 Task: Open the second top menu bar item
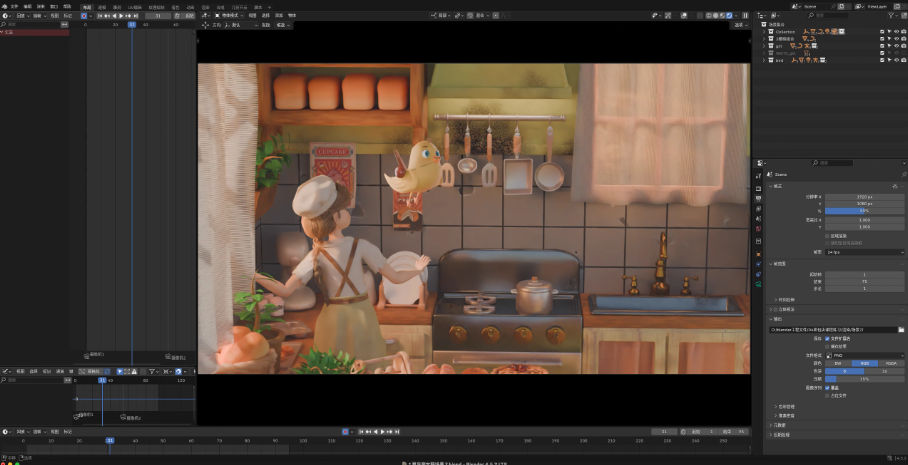[x=27, y=6]
